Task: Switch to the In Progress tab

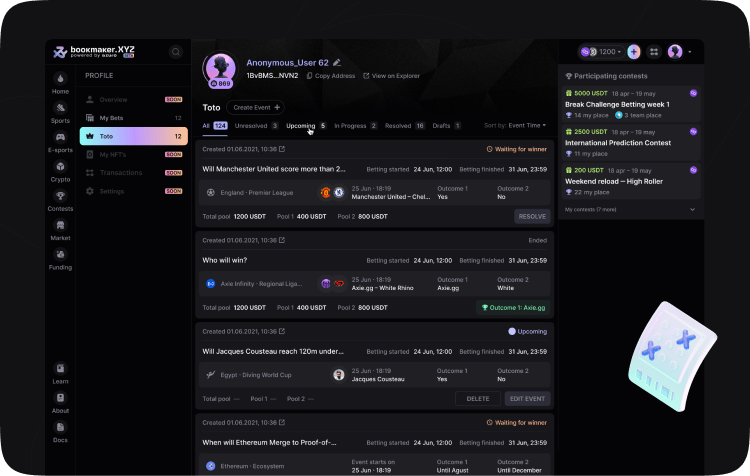Action: coord(355,126)
